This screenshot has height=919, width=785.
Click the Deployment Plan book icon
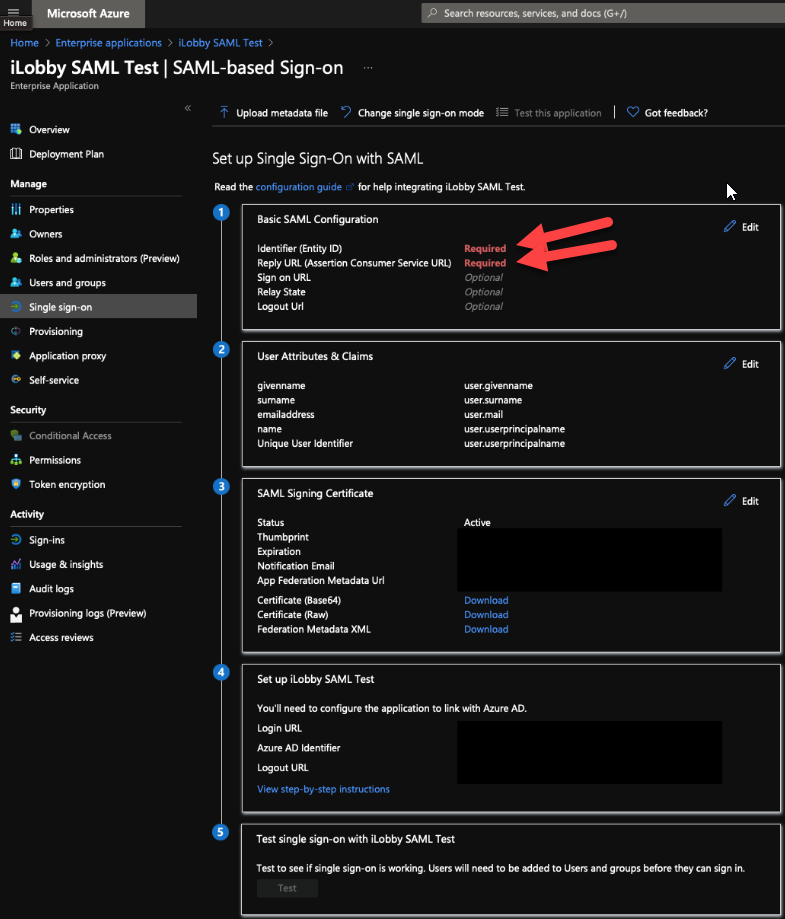coord(16,154)
